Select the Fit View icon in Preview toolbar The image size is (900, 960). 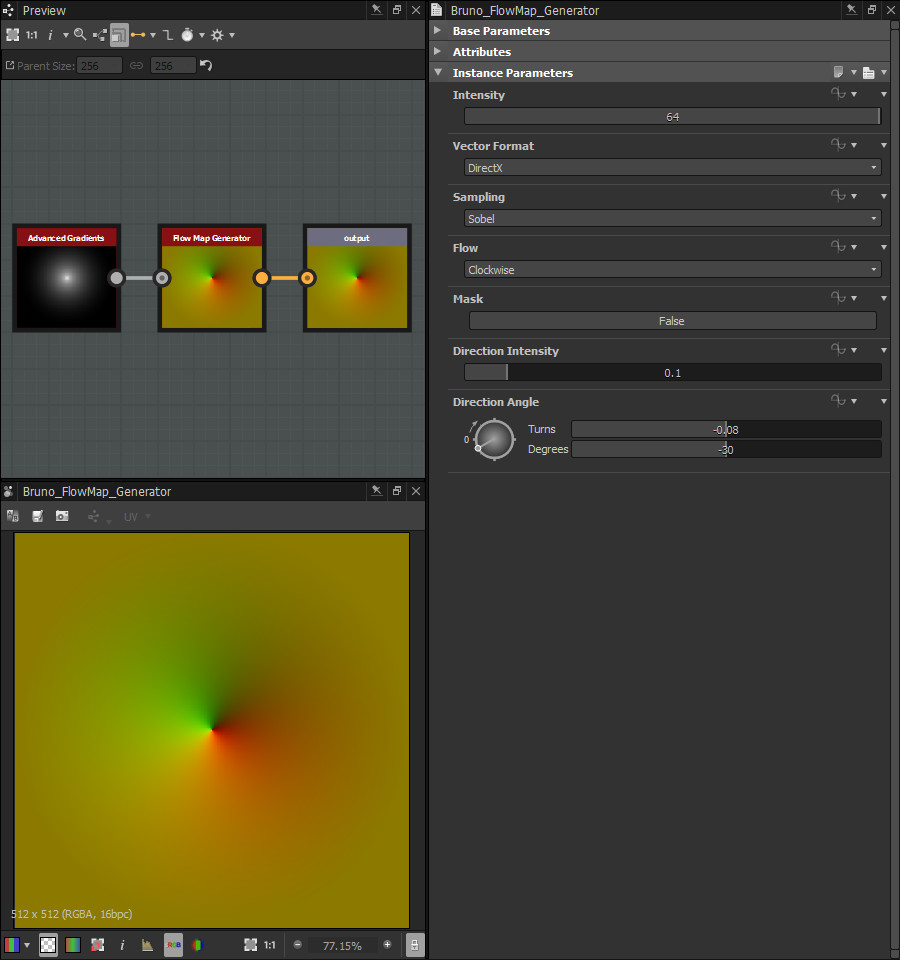15,35
